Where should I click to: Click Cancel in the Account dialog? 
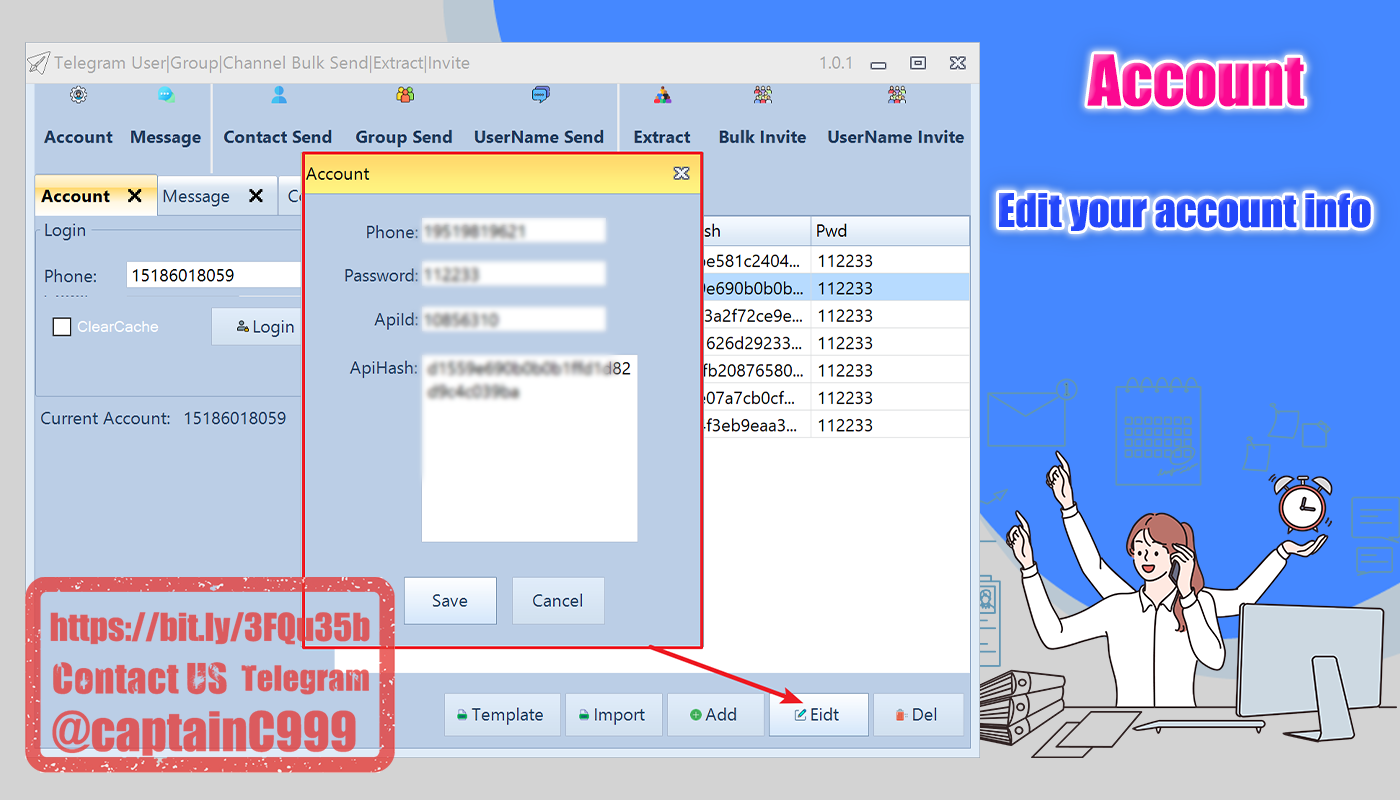[558, 601]
